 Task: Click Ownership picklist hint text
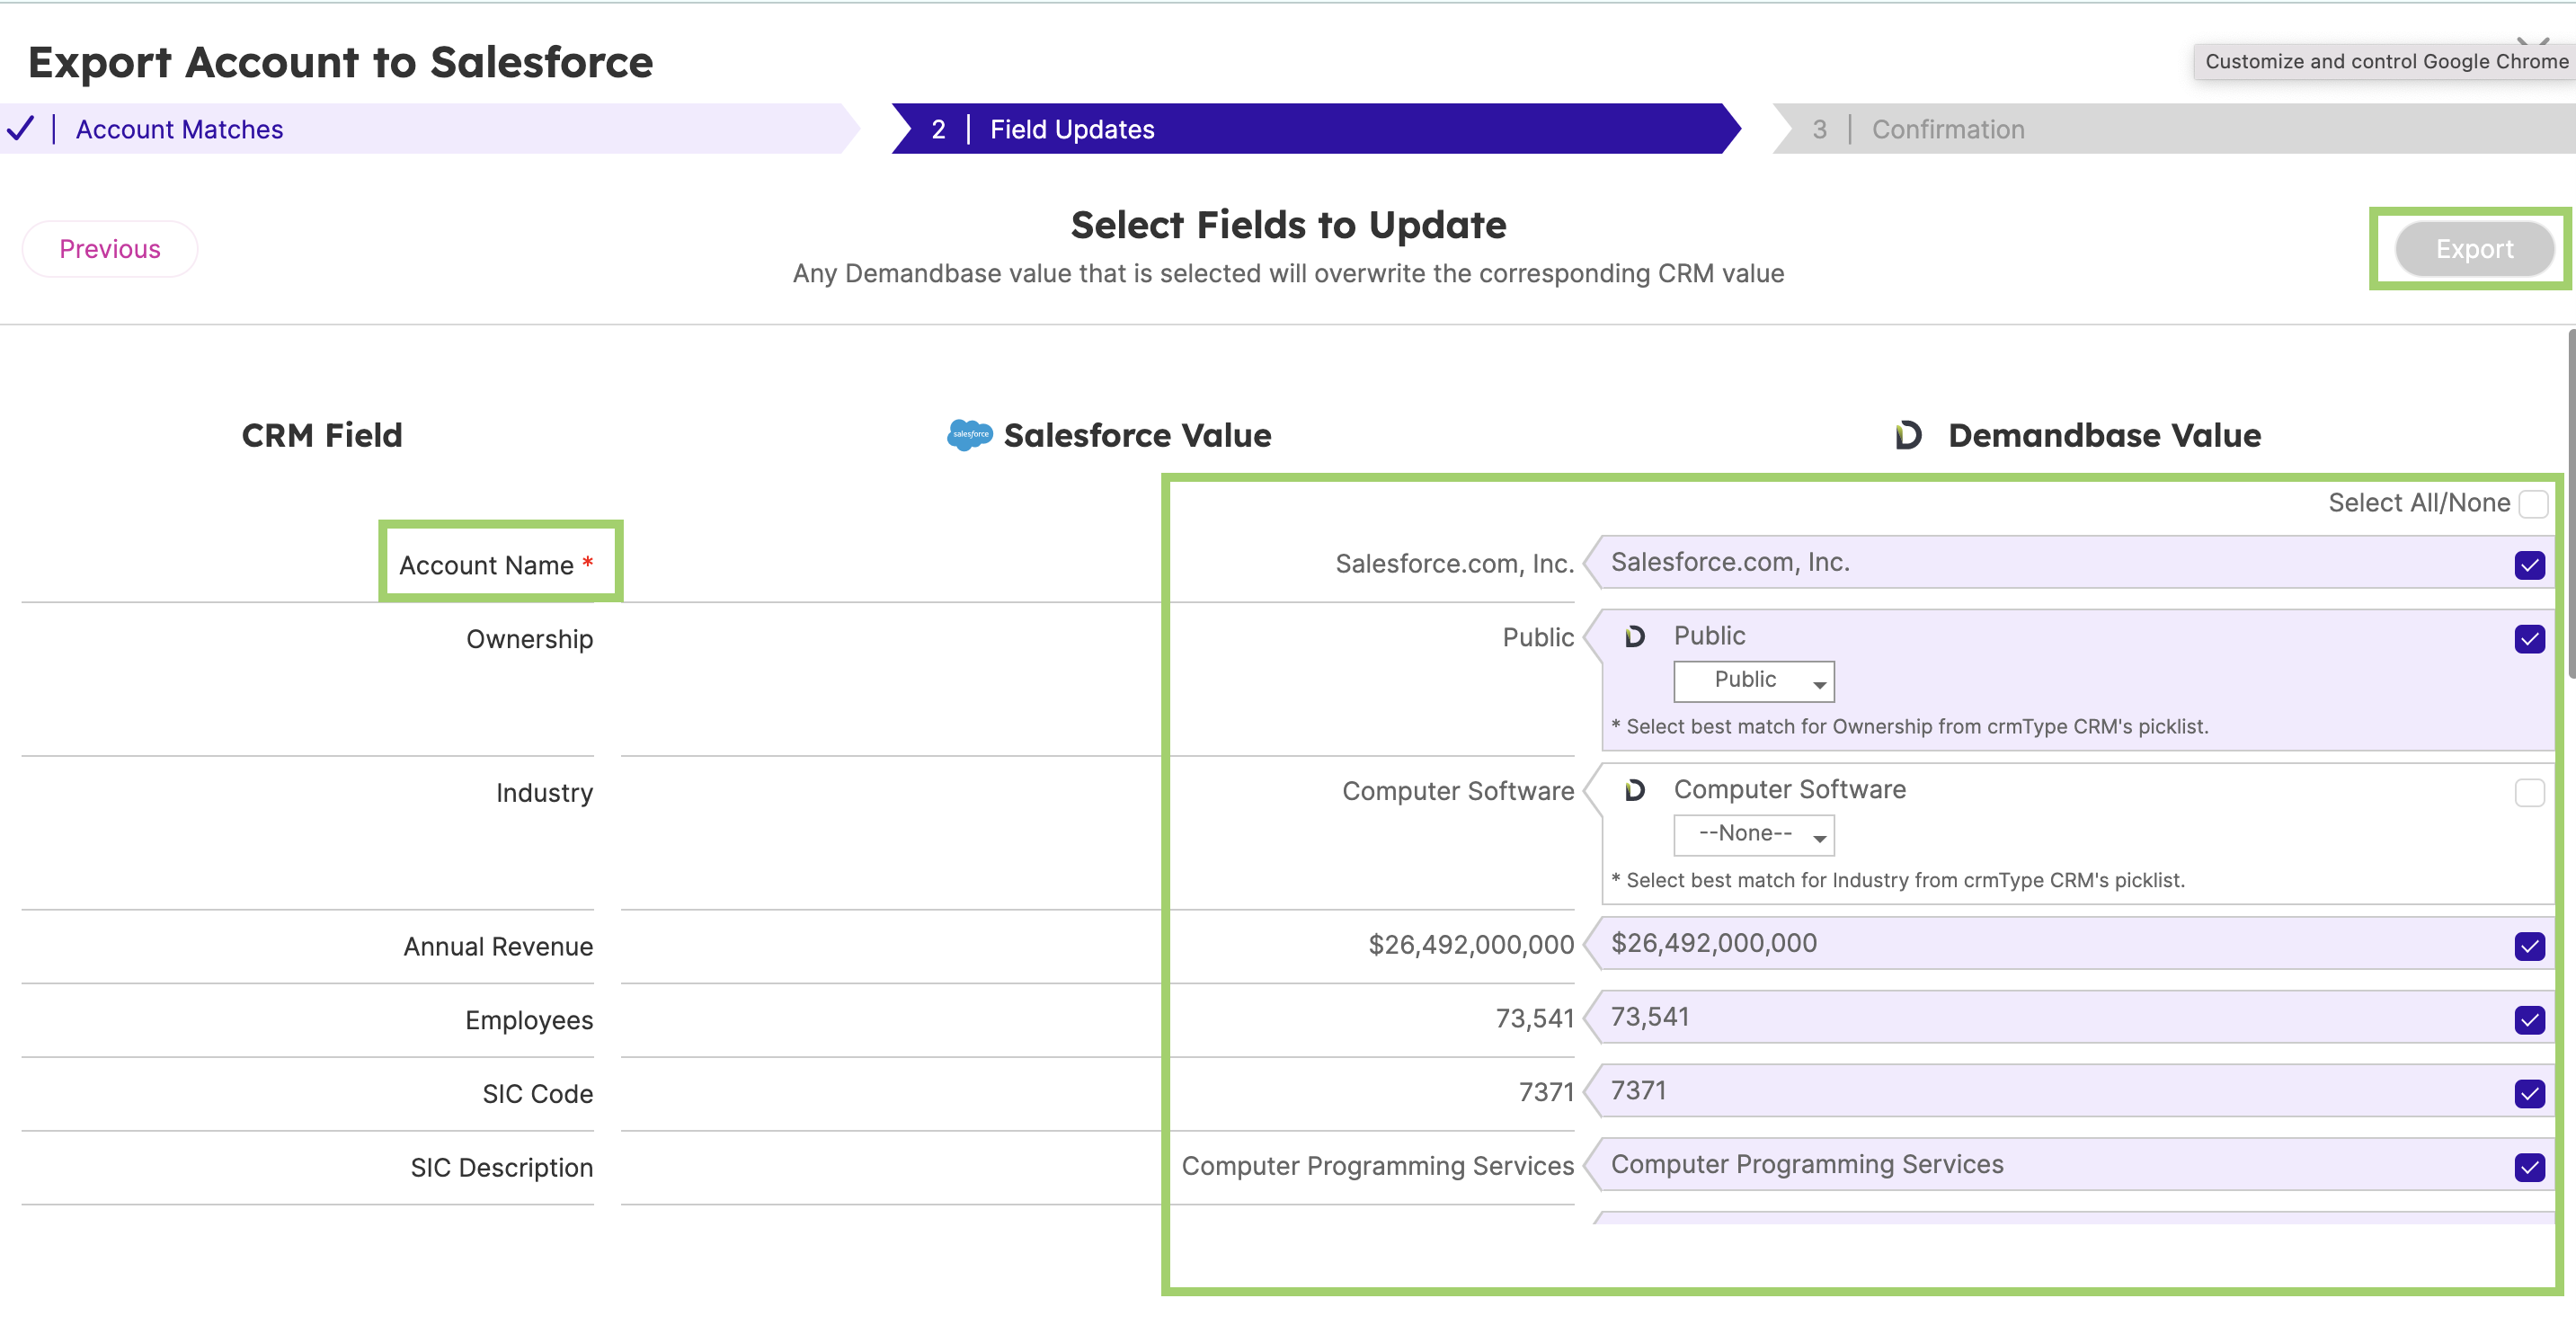[1909, 727]
